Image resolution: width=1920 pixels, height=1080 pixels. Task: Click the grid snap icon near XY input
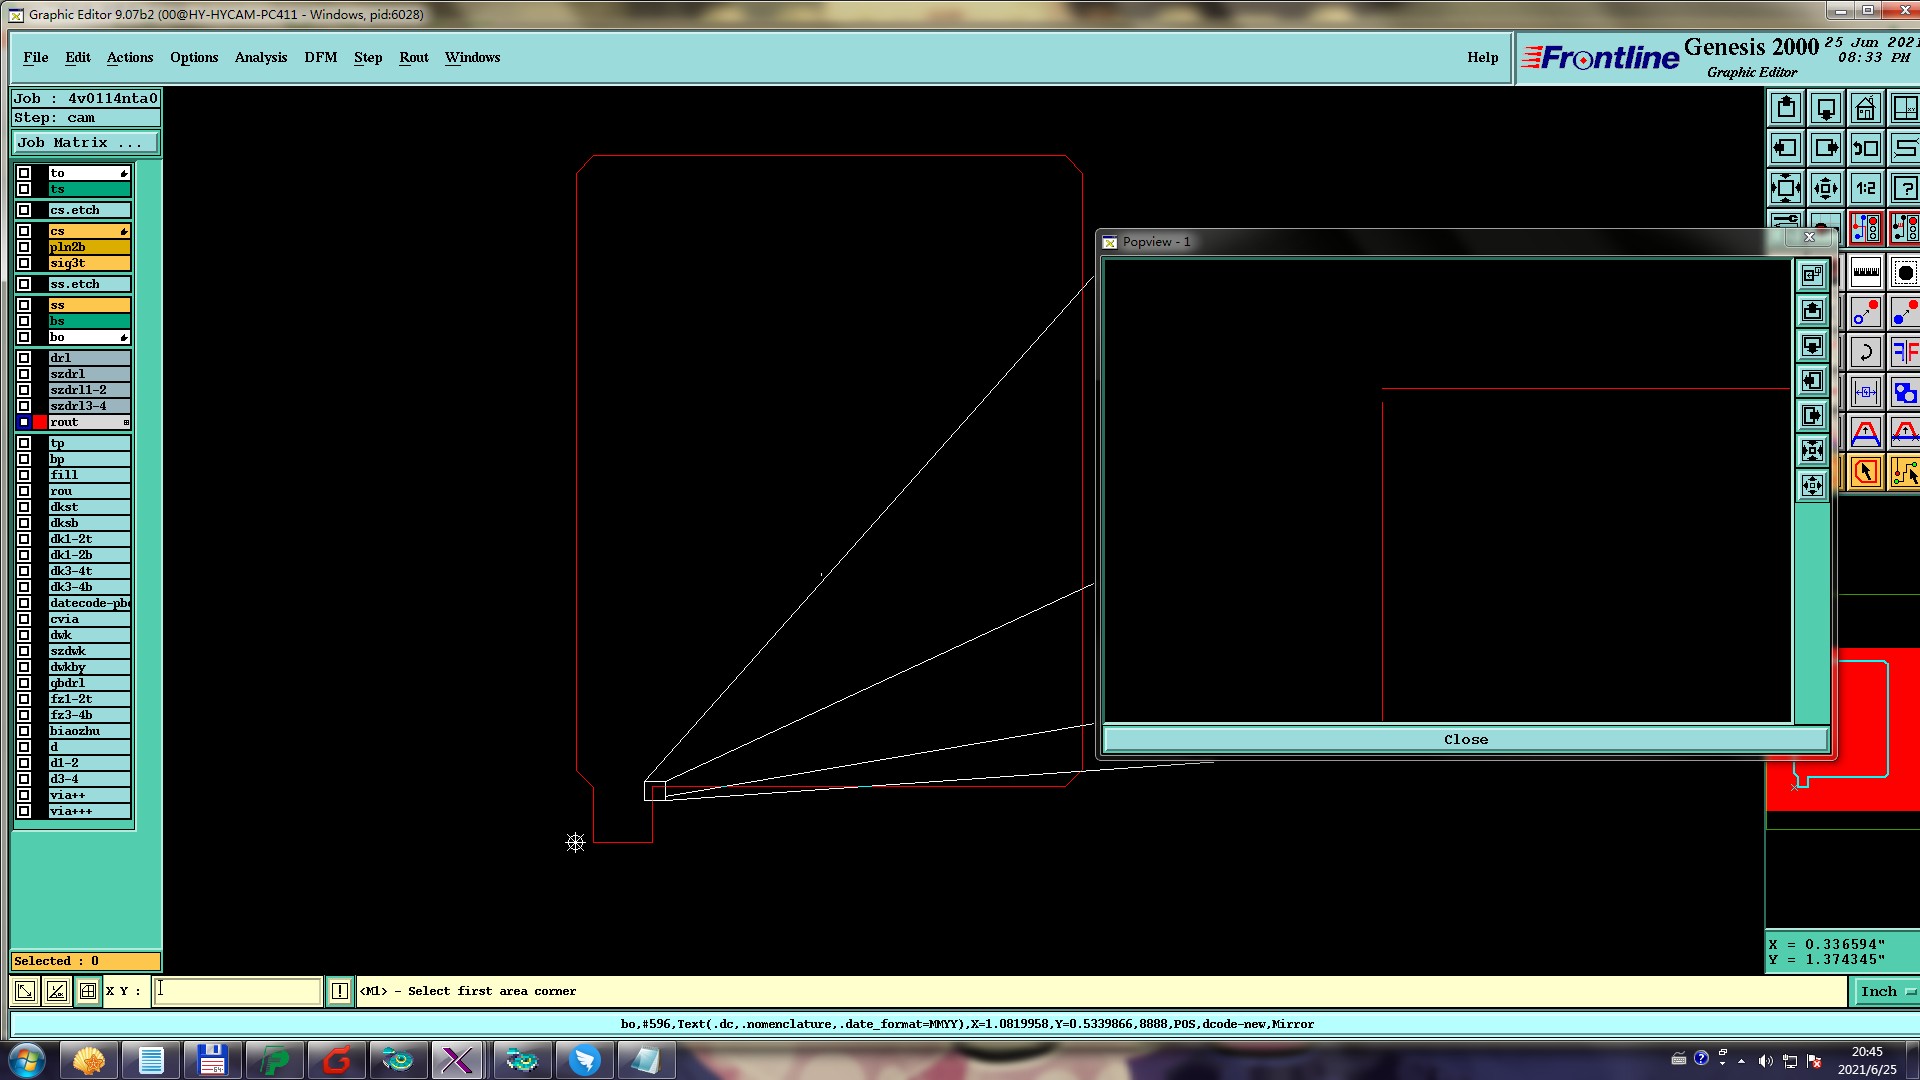pyautogui.click(x=88, y=991)
